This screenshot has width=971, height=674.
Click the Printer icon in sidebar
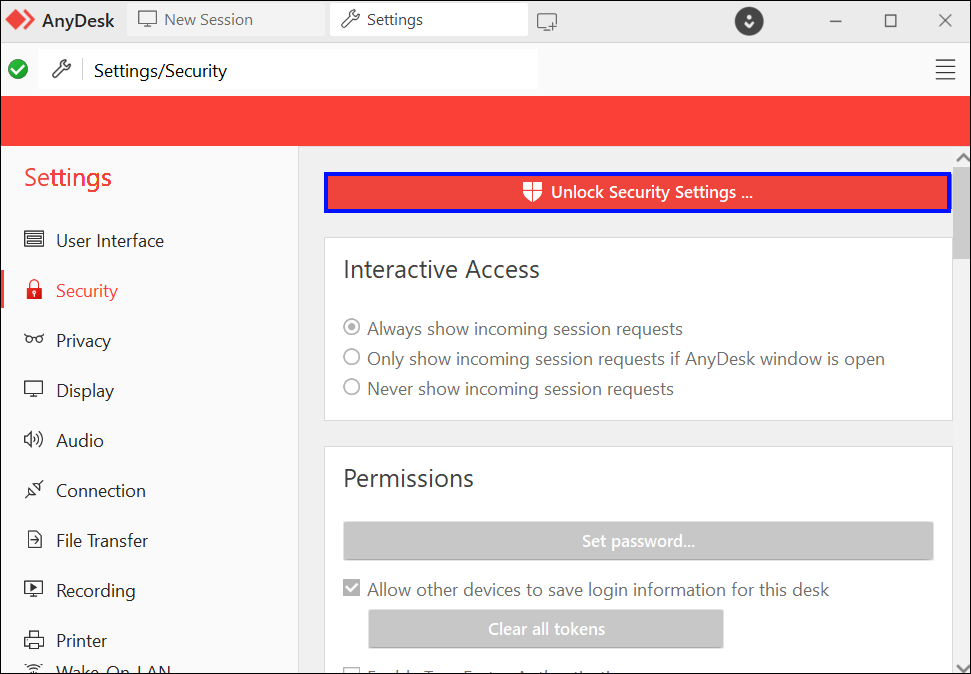click(34, 640)
